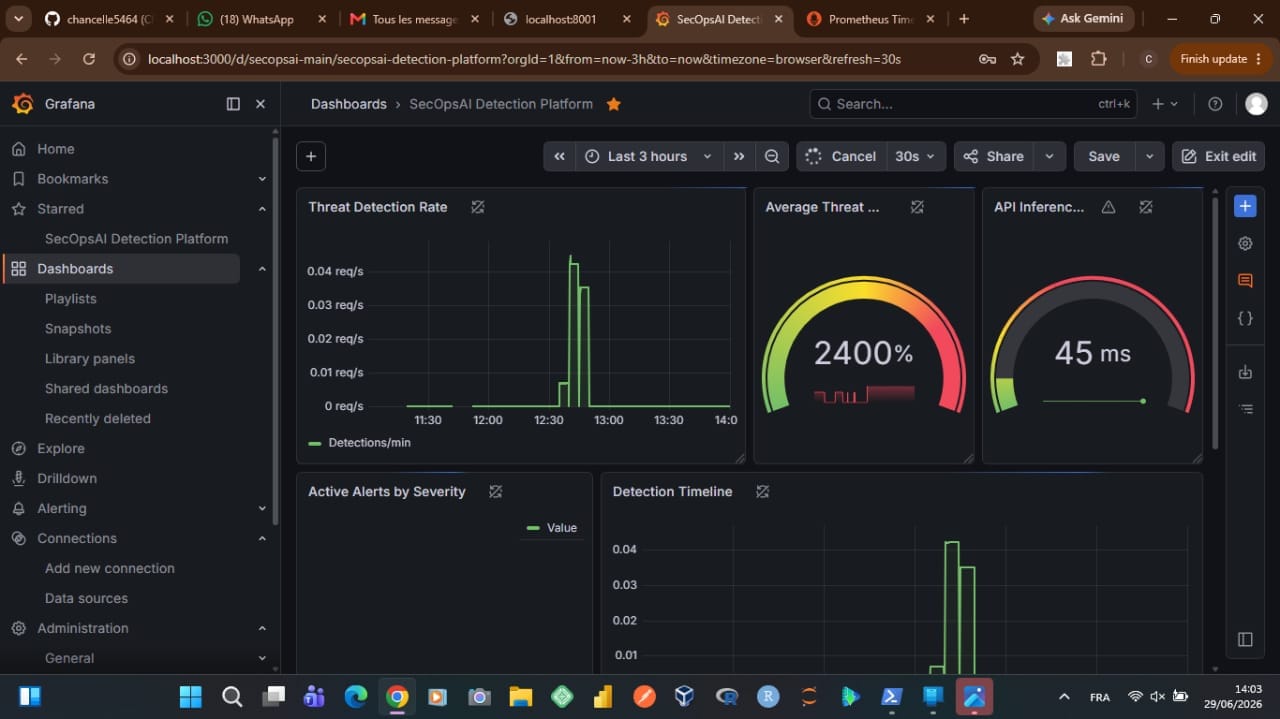This screenshot has width=1280, height=719.
Task: Click the add panel plus button
Action: pyautogui.click(x=311, y=156)
